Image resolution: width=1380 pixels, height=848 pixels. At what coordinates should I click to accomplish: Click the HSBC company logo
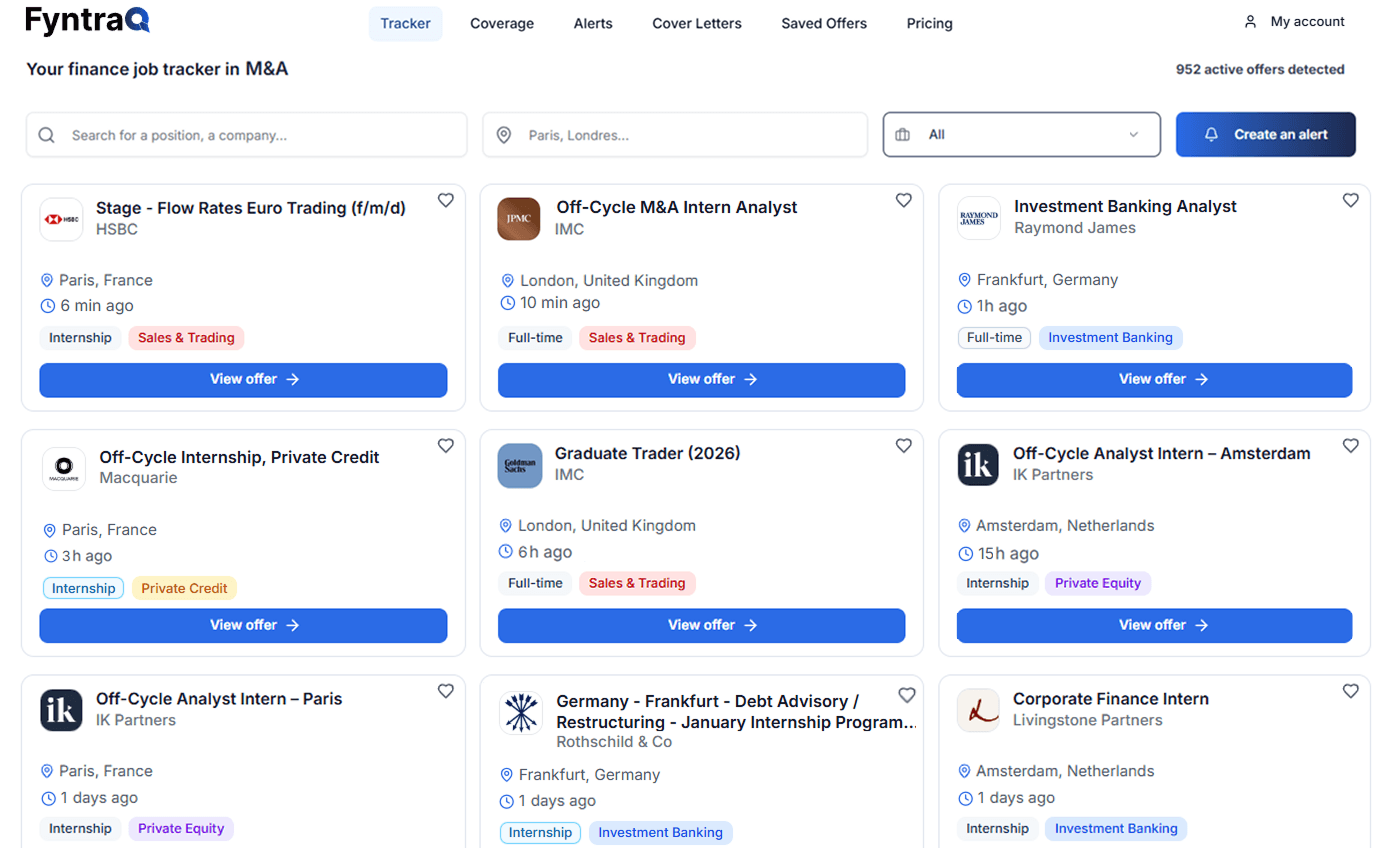coord(61,219)
